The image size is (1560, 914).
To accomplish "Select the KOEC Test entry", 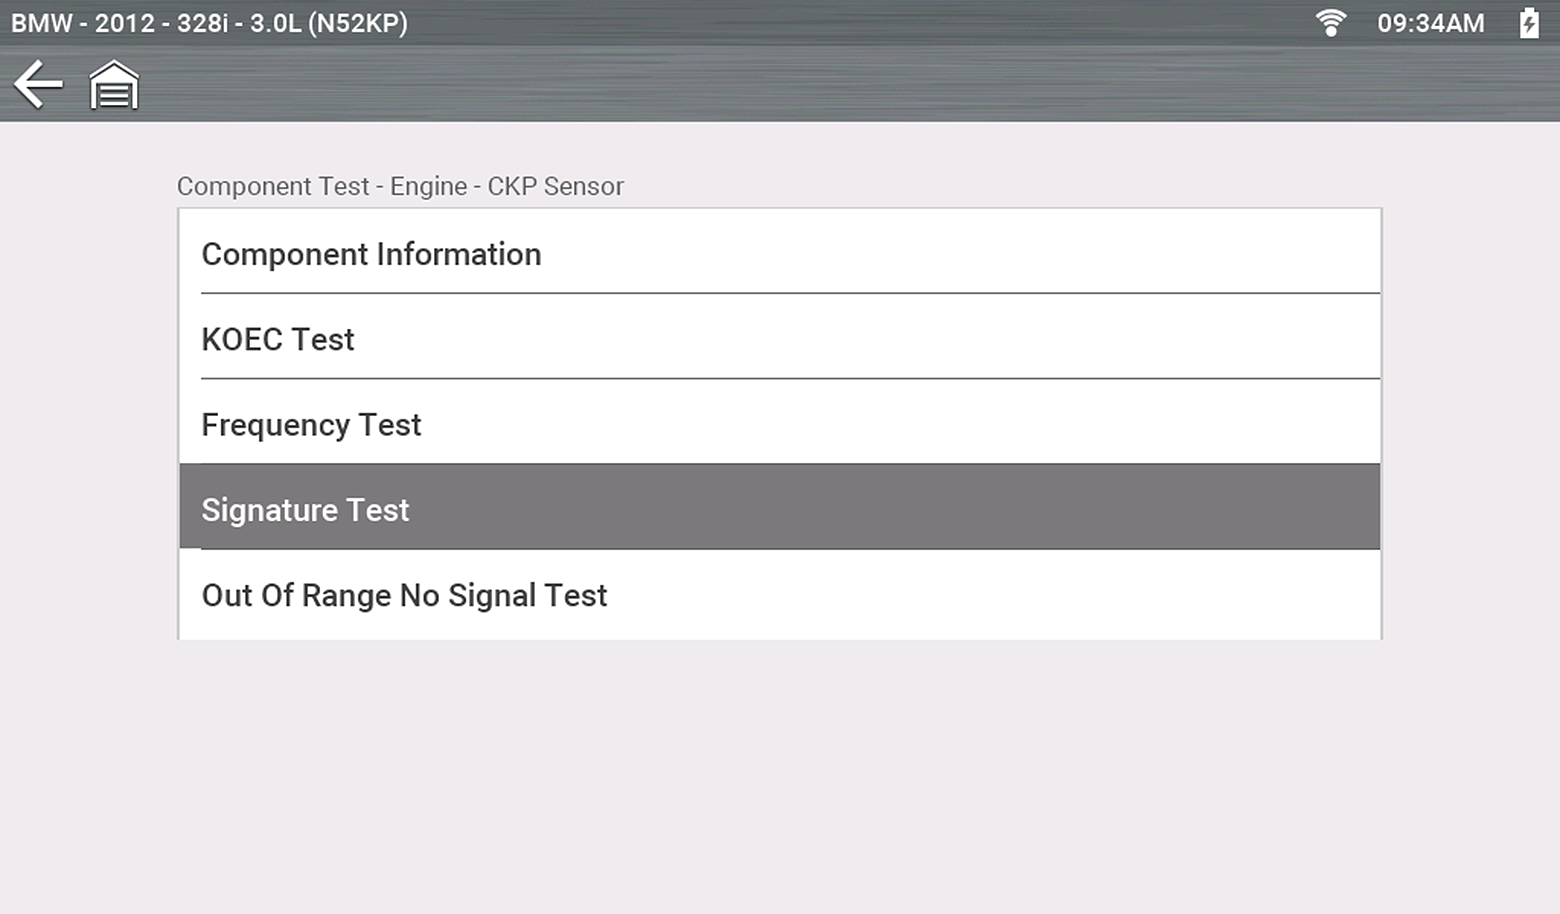I will tap(278, 339).
